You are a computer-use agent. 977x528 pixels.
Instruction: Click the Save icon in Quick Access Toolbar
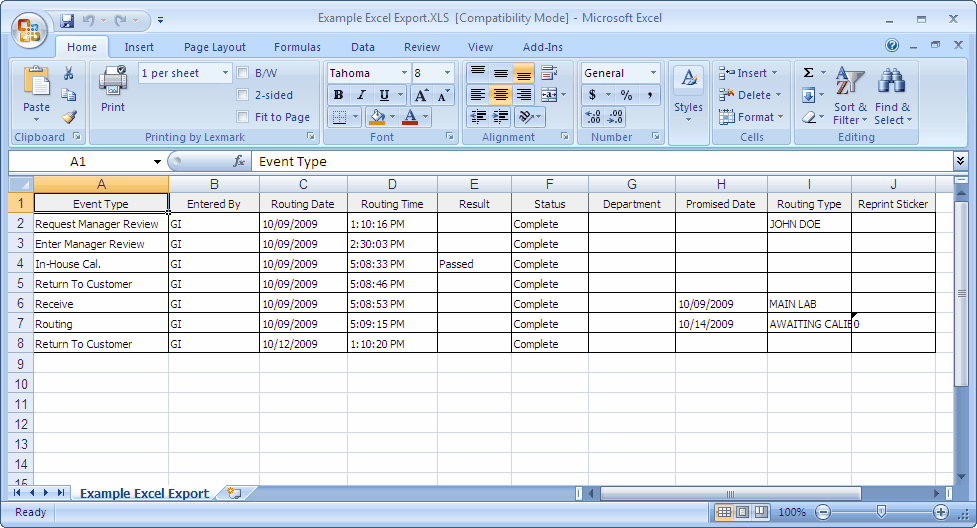67,19
